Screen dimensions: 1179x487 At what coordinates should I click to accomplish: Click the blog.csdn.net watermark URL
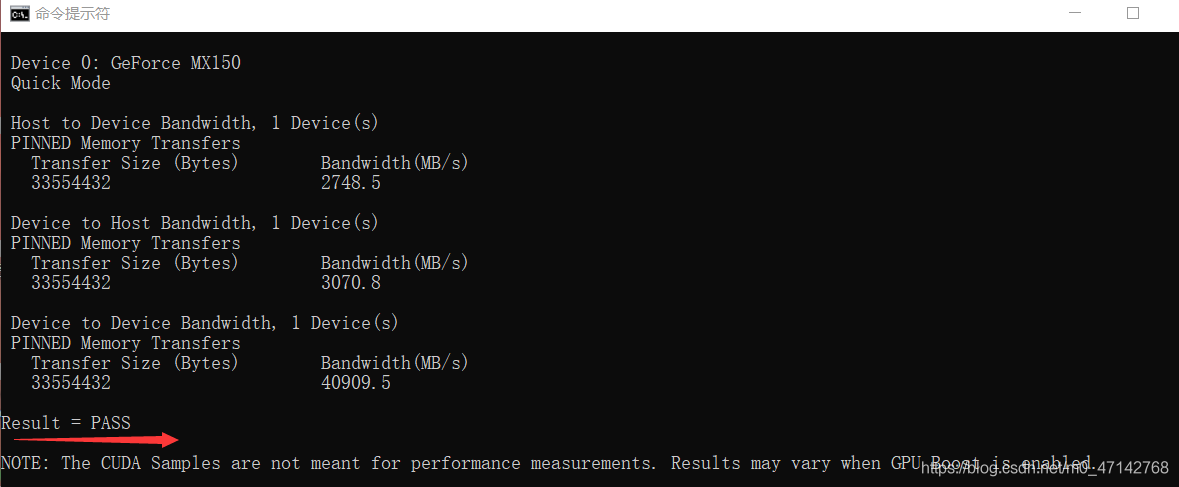[x=1044, y=468]
